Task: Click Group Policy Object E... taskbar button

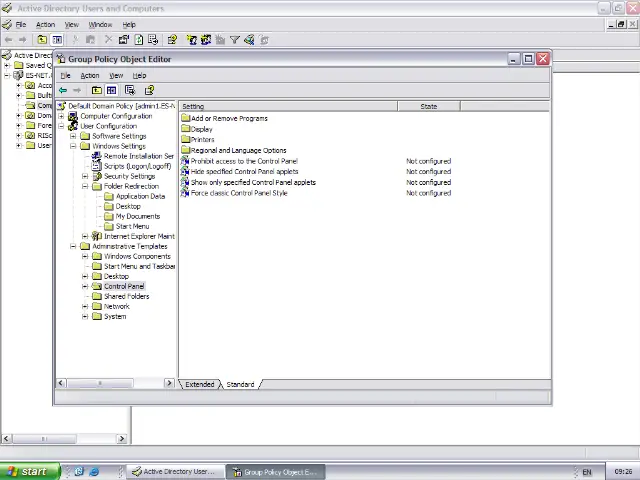Action: point(276,472)
